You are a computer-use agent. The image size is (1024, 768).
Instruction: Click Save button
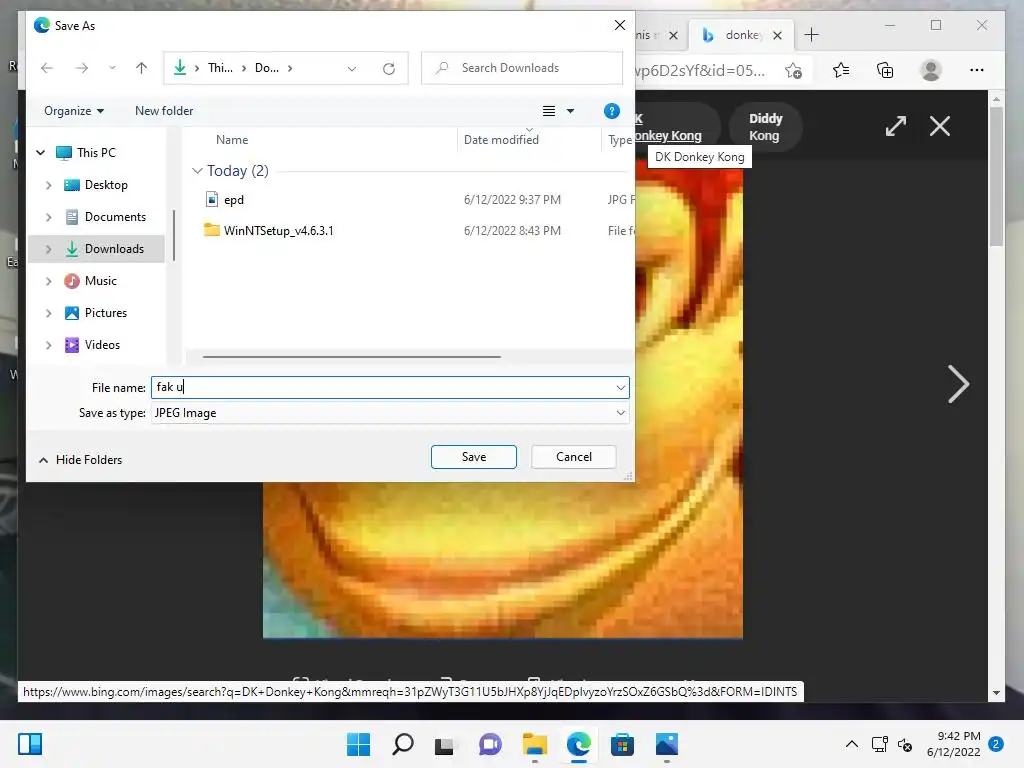click(x=473, y=457)
